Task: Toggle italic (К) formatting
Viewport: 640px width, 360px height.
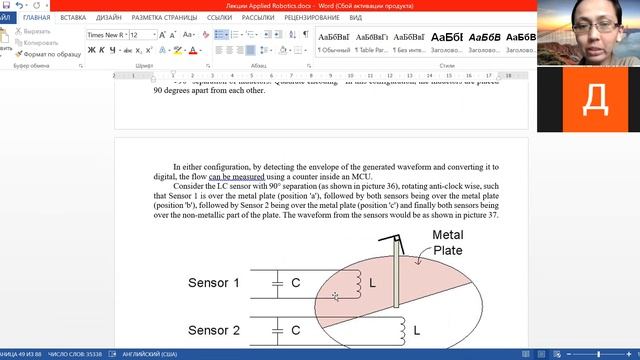Action: (102, 50)
